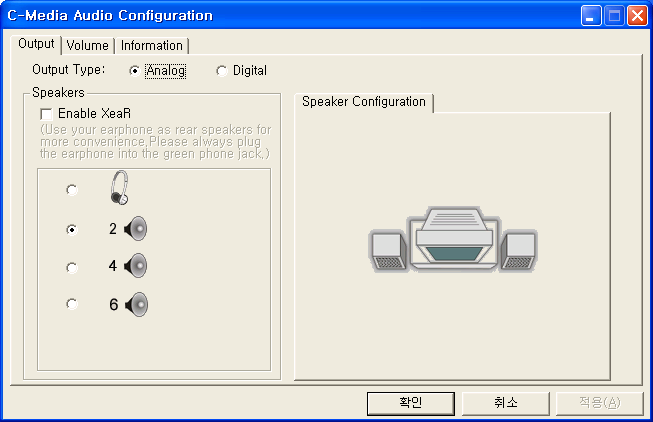This screenshot has height=422, width=653.
Task: Confirm with the 확인 button
Action: click(x=411, y=403)
